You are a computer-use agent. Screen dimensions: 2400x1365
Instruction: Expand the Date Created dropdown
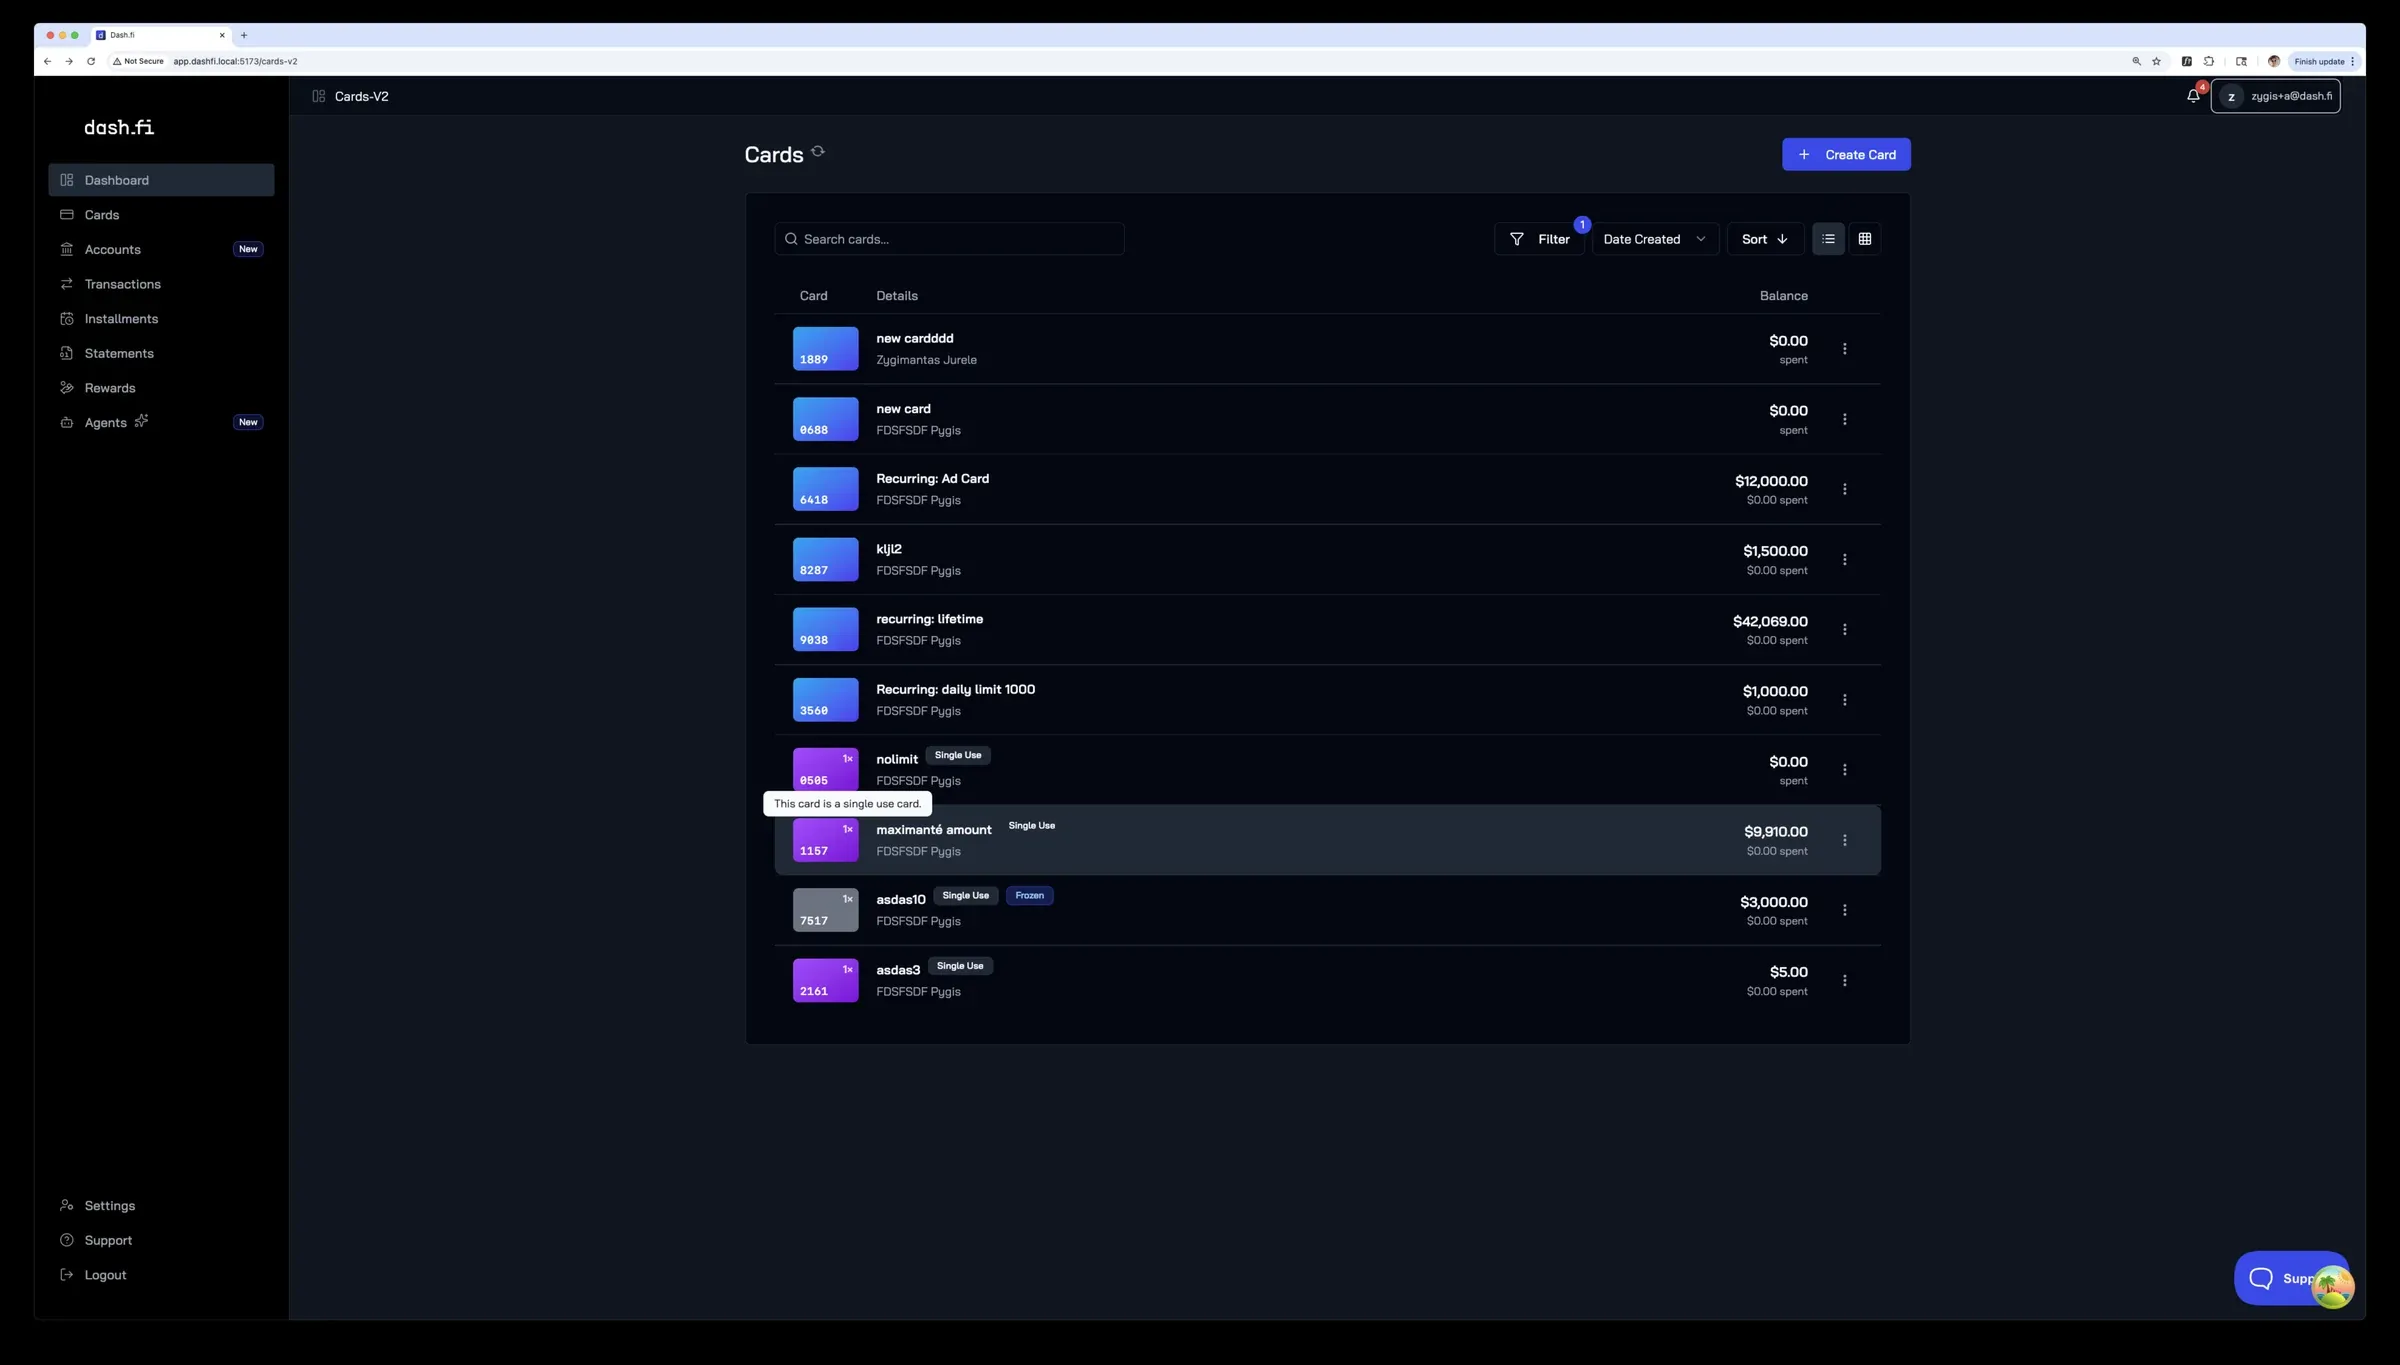[x=1655, y=239]
